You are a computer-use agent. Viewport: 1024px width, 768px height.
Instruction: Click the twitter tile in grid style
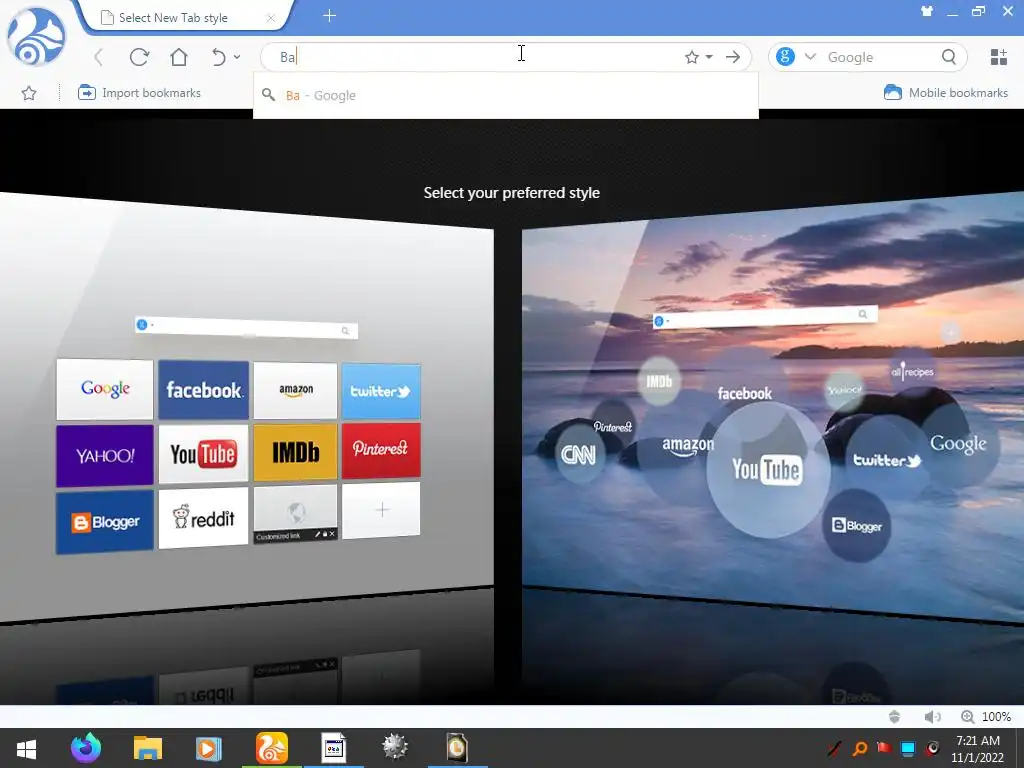point(381,391)
